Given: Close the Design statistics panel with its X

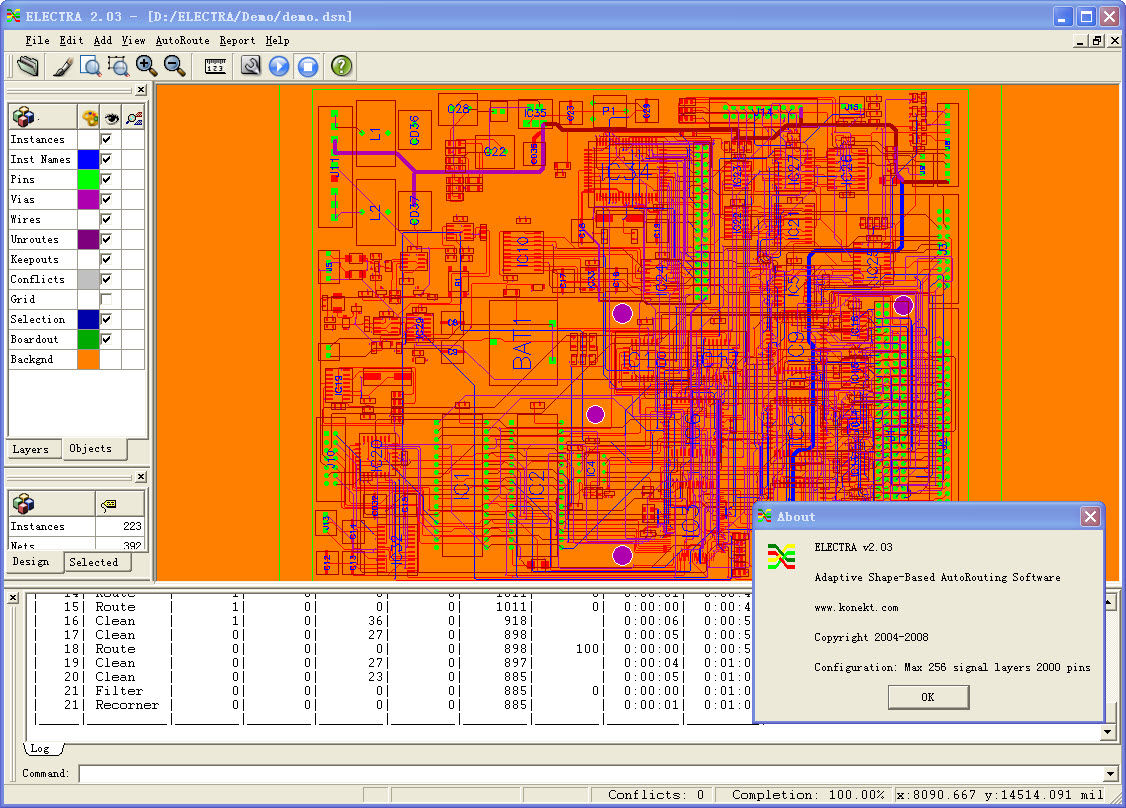Looking at the screenshot, I should tap(141, 477).
